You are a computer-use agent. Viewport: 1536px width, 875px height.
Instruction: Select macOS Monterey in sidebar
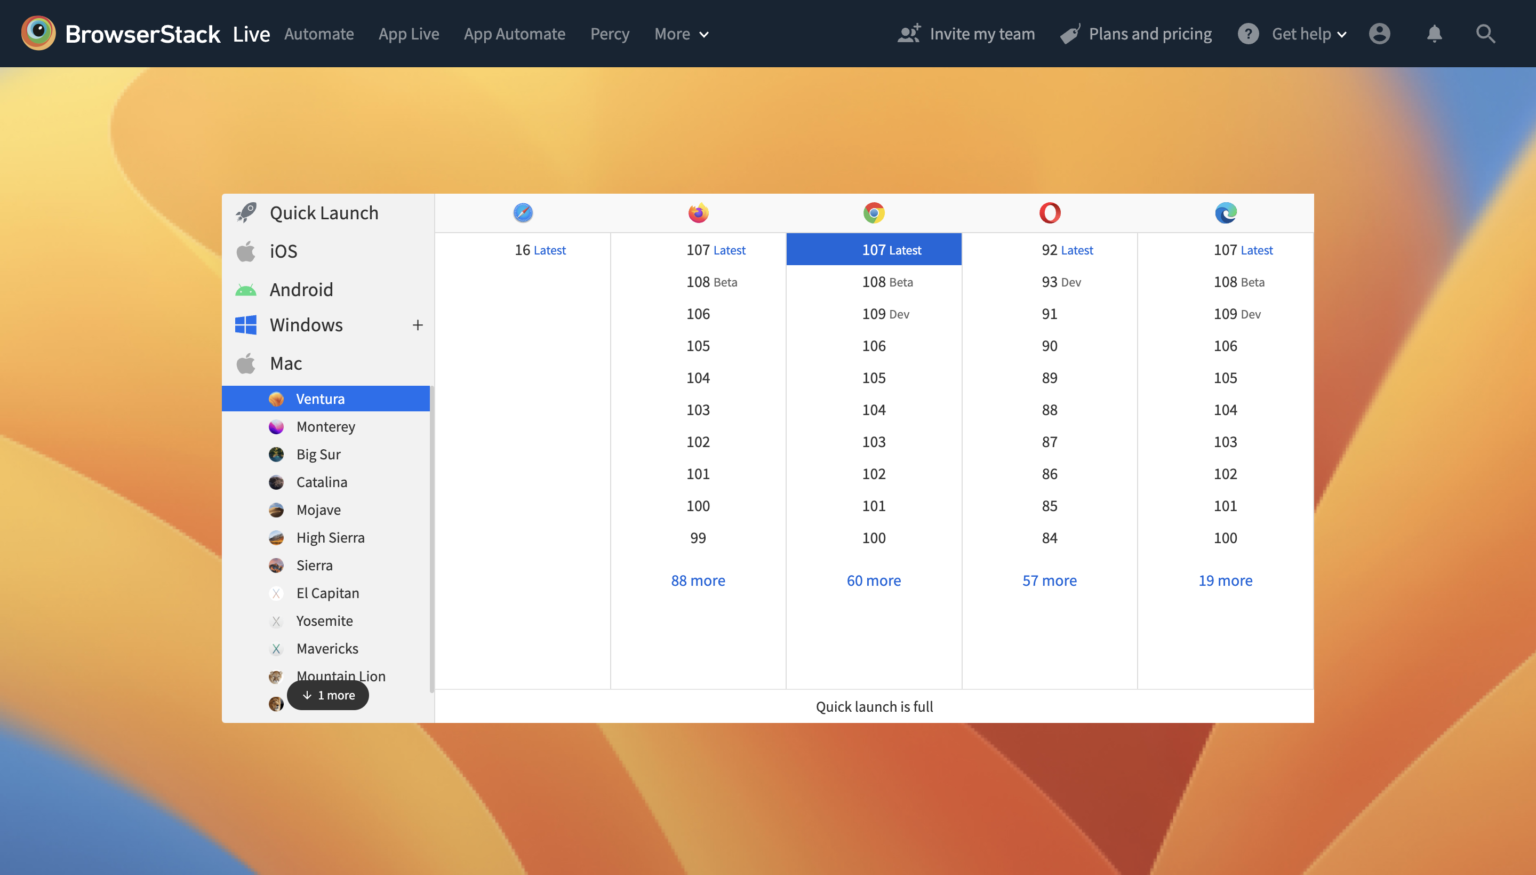(325, 427)
